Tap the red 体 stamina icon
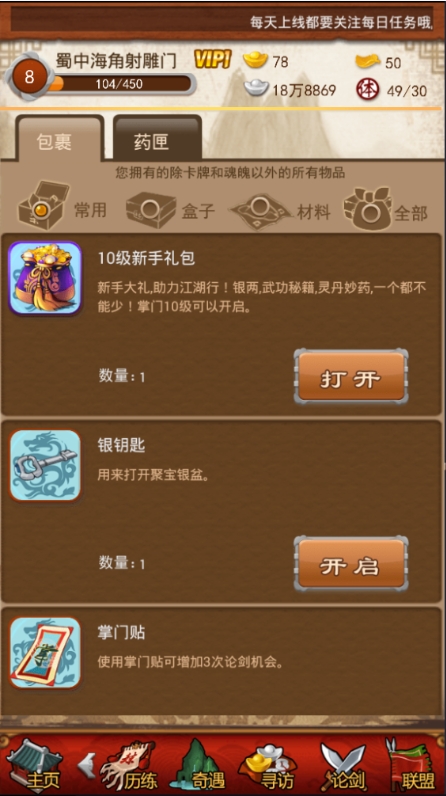Viewport: 446px width, 796px height. [367, 89]
